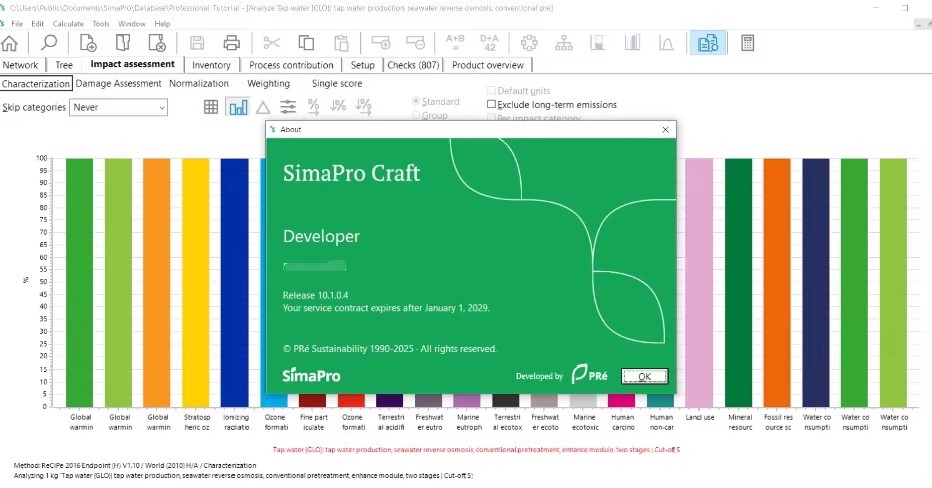Image resolution: width=932 pixels, height=488 pixels.
Task: Close the About dialog with X
Action: click(665, 129)
